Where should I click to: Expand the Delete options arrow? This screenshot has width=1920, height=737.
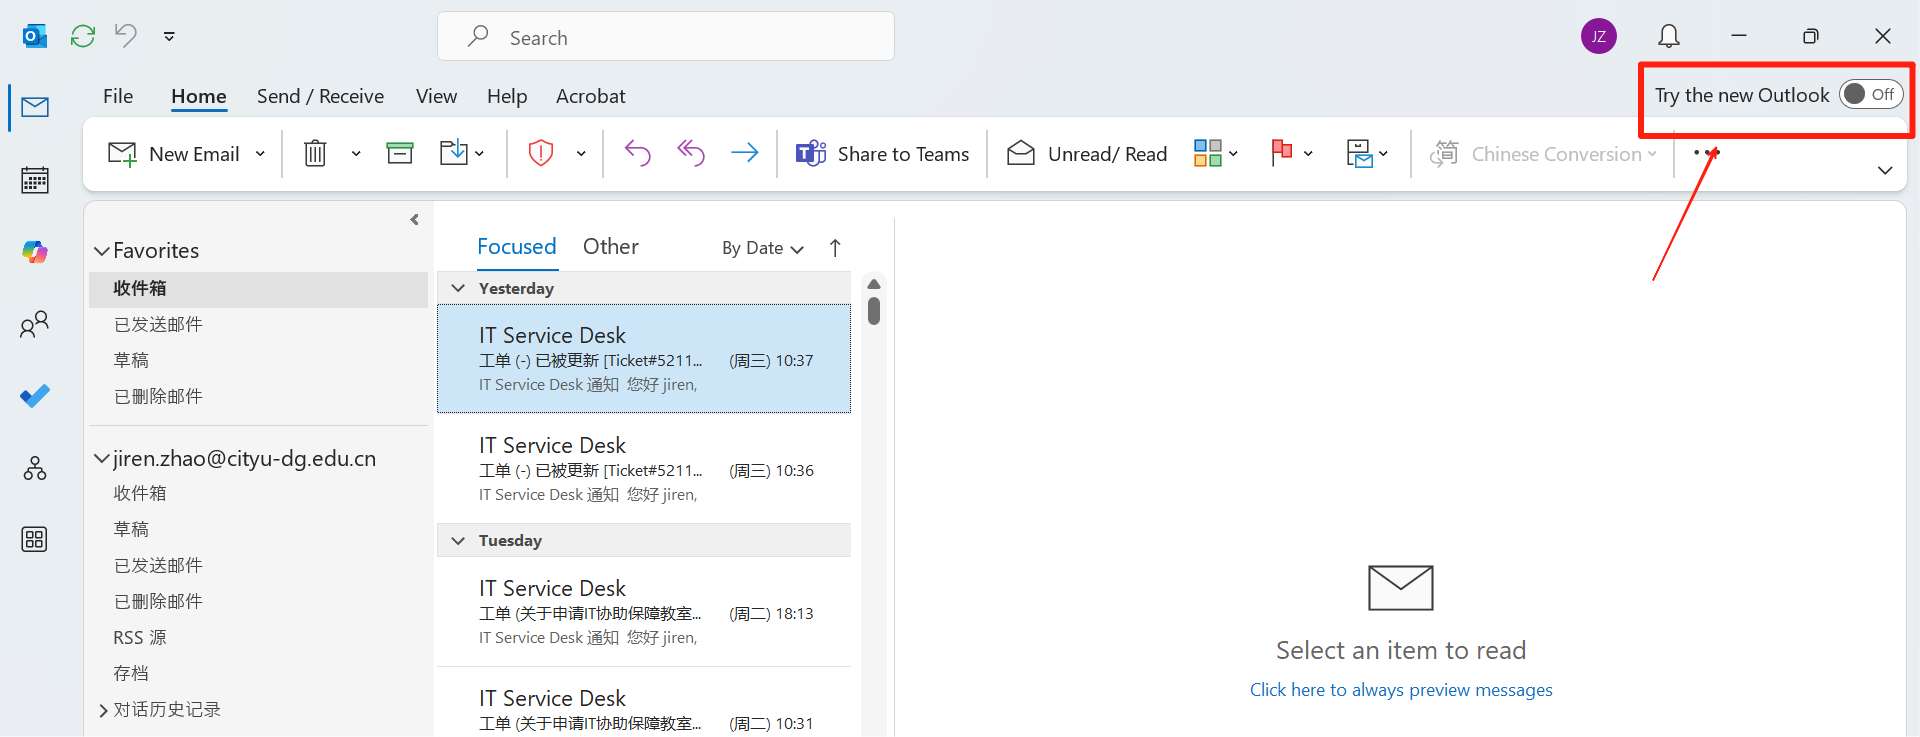click(356, 154)
